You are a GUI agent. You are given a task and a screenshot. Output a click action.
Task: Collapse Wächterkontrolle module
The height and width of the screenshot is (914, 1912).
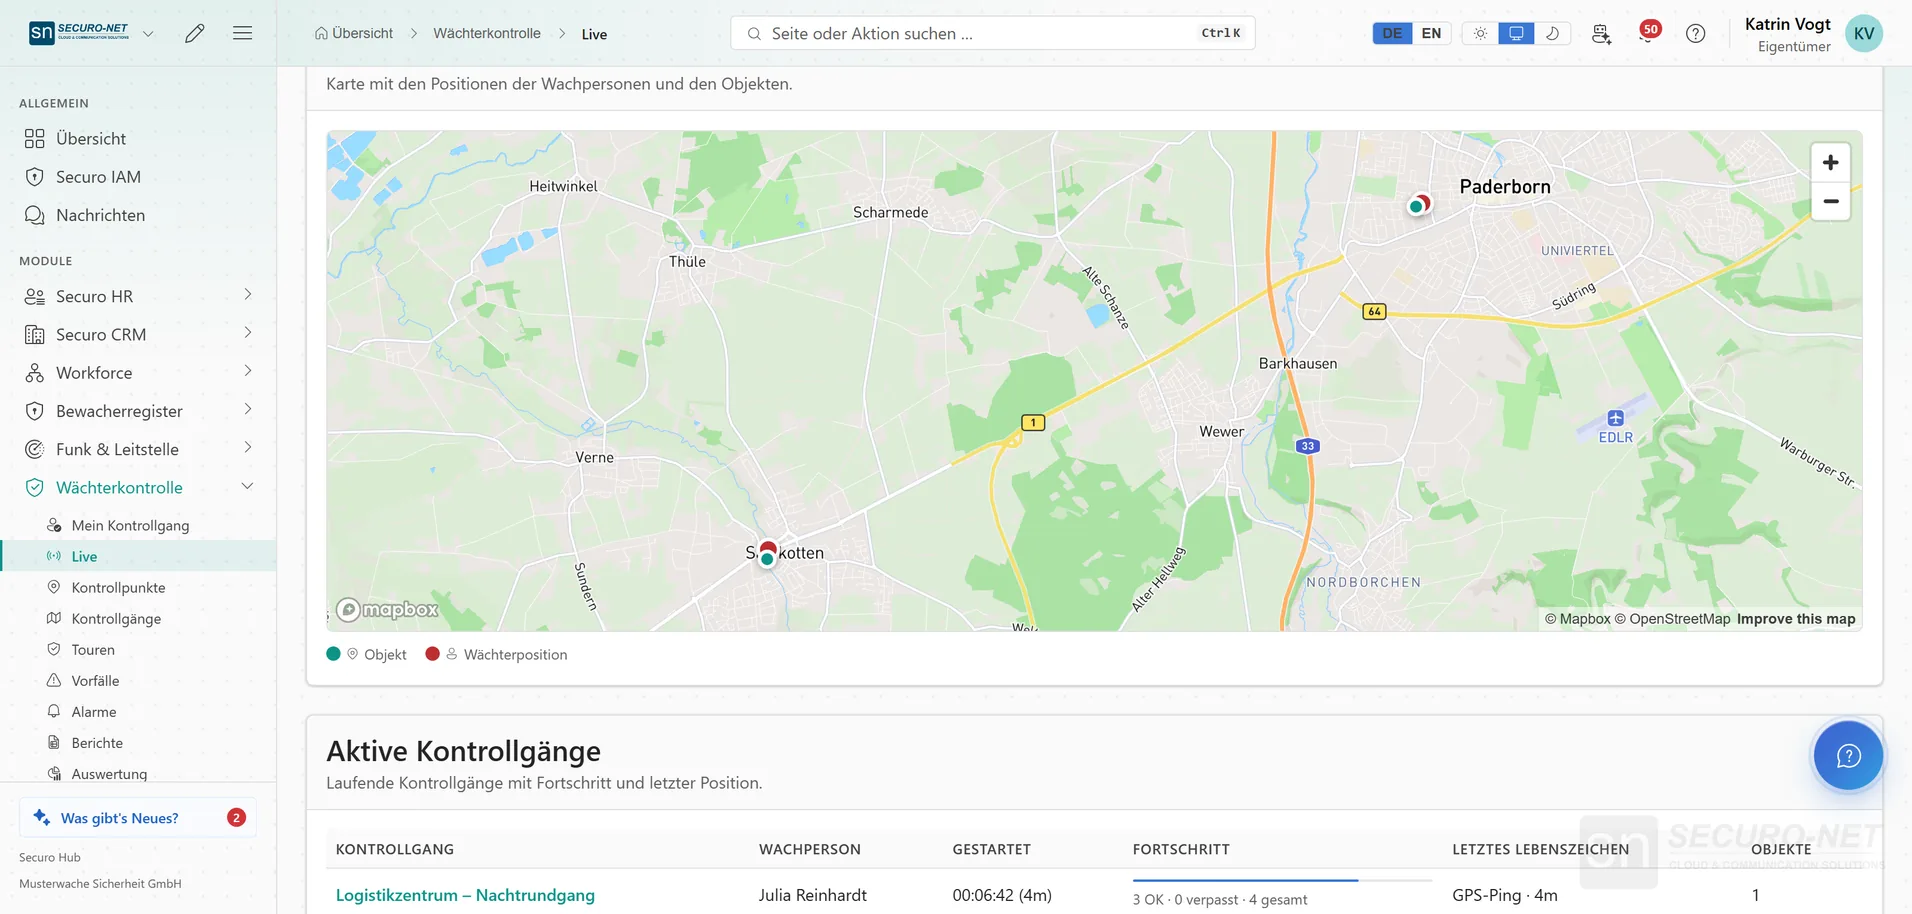138,487
